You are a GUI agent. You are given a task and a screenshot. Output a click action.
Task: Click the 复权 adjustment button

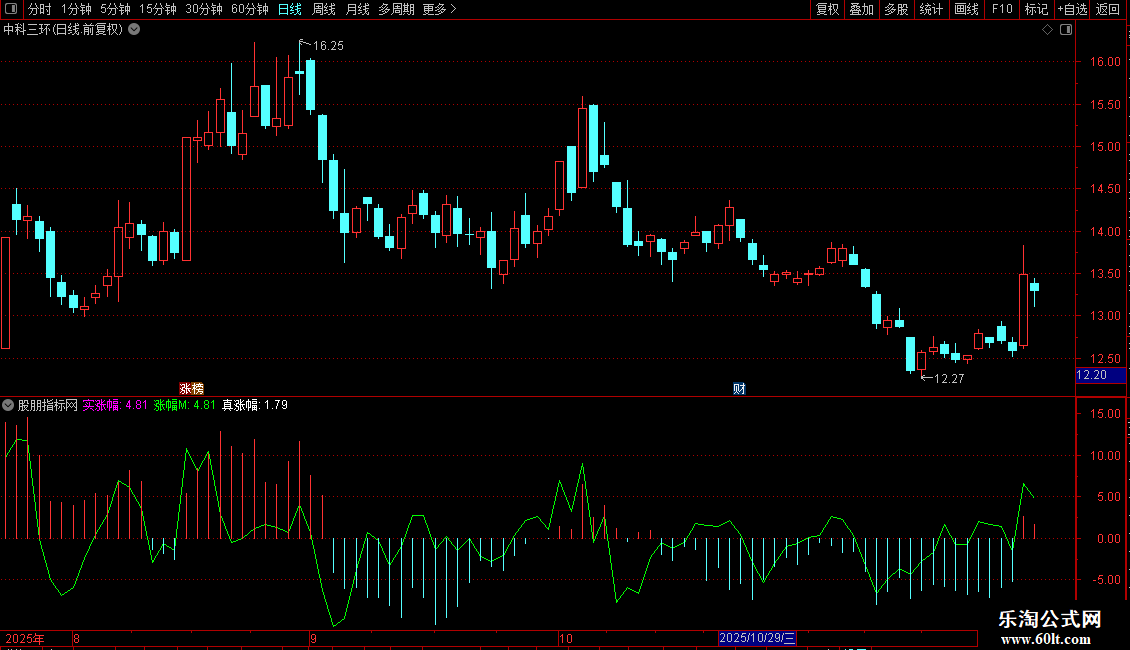click(x=827, y=9)
